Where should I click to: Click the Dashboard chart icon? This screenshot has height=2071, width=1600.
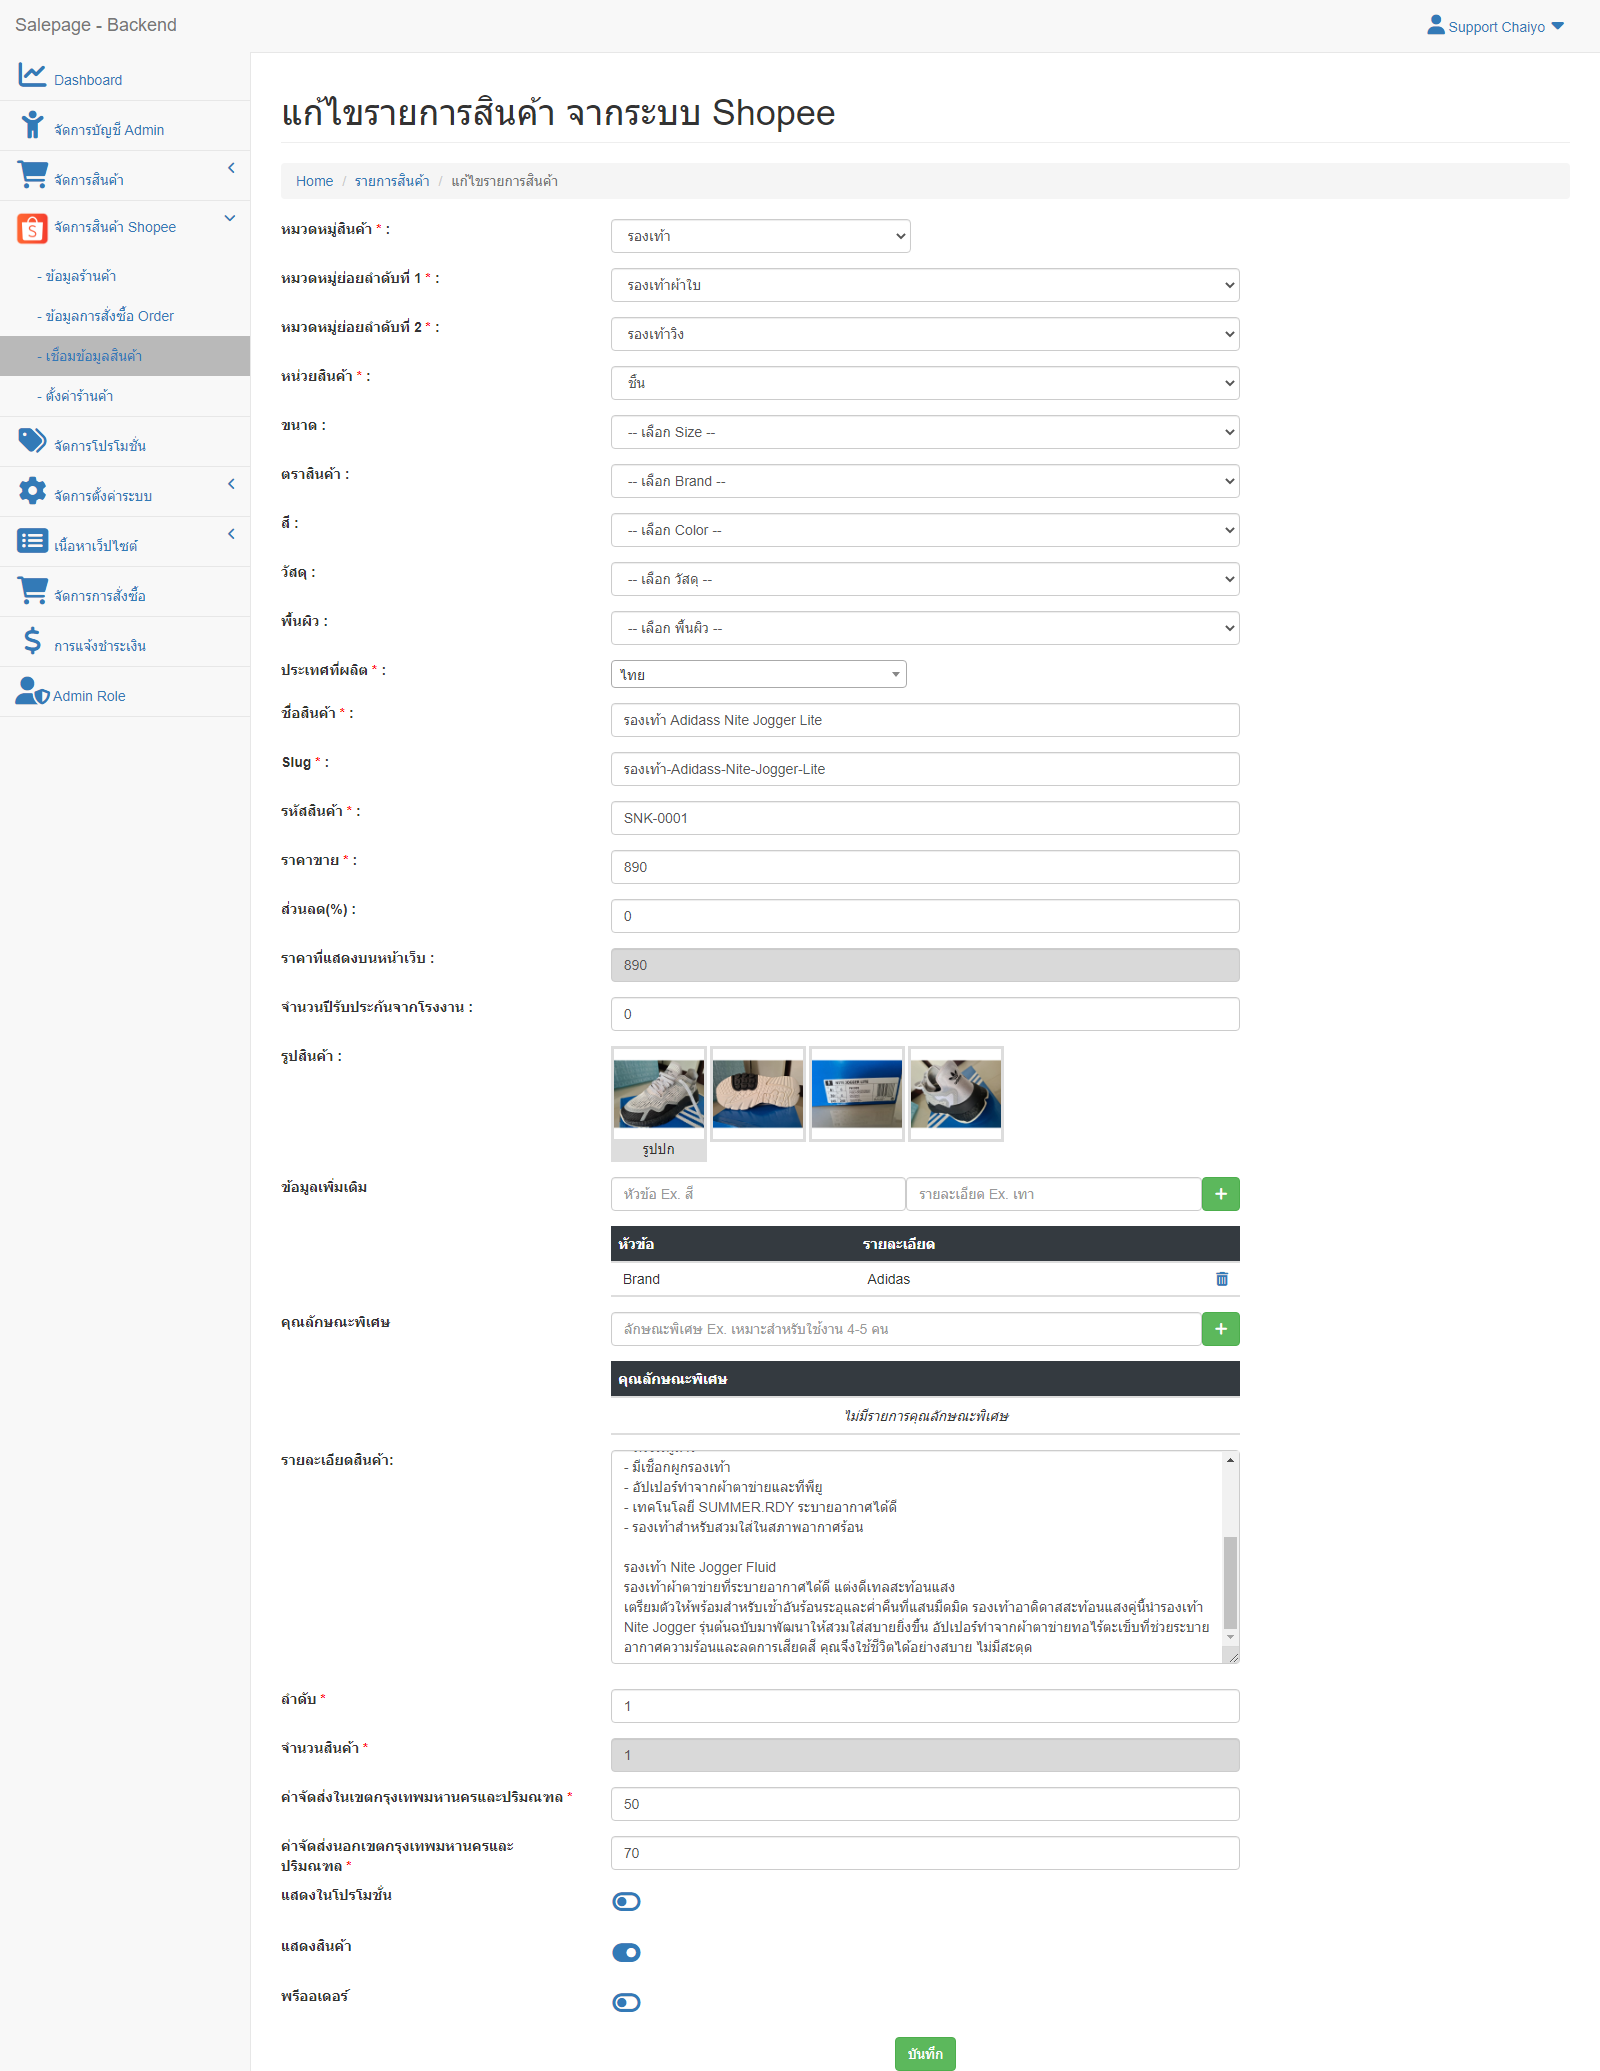pyautogui.click(x=32, y=75)
